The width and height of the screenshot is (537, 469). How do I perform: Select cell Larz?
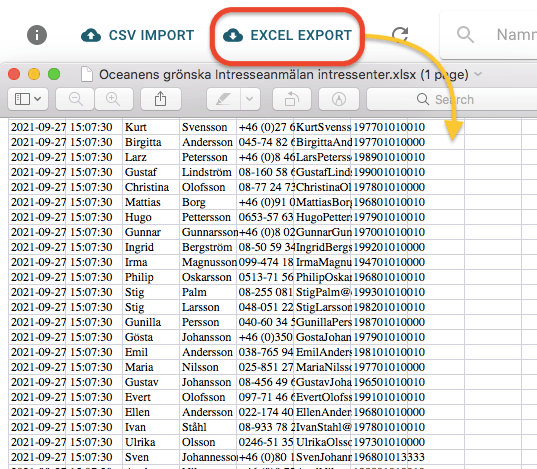click(x=151, y=157)
